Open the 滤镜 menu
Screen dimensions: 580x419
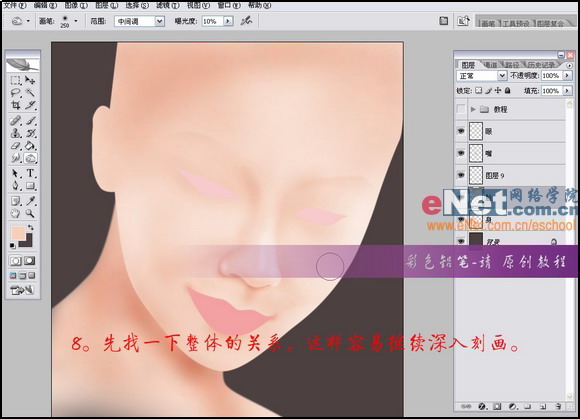167,5
